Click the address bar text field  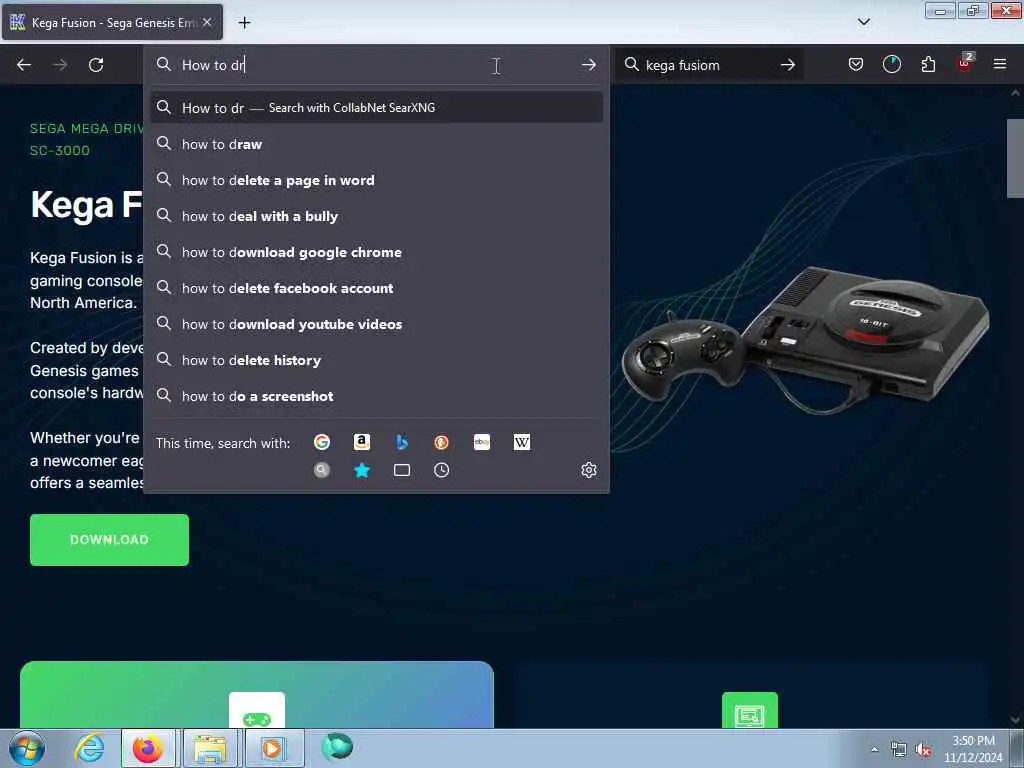pyautogui.click(x=376, y=65)
